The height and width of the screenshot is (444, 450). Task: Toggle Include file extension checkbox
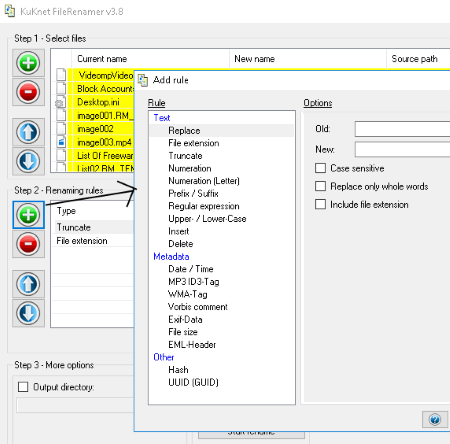320,204
